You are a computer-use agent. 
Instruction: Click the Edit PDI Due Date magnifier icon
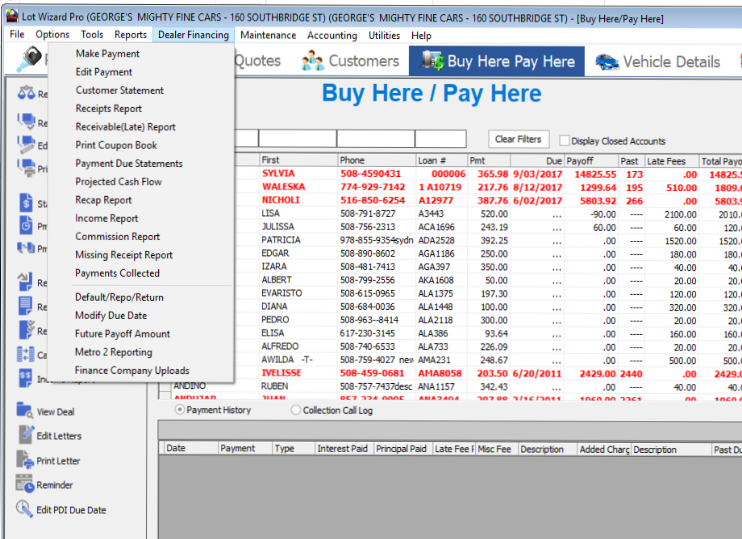(x=24, y=509)
